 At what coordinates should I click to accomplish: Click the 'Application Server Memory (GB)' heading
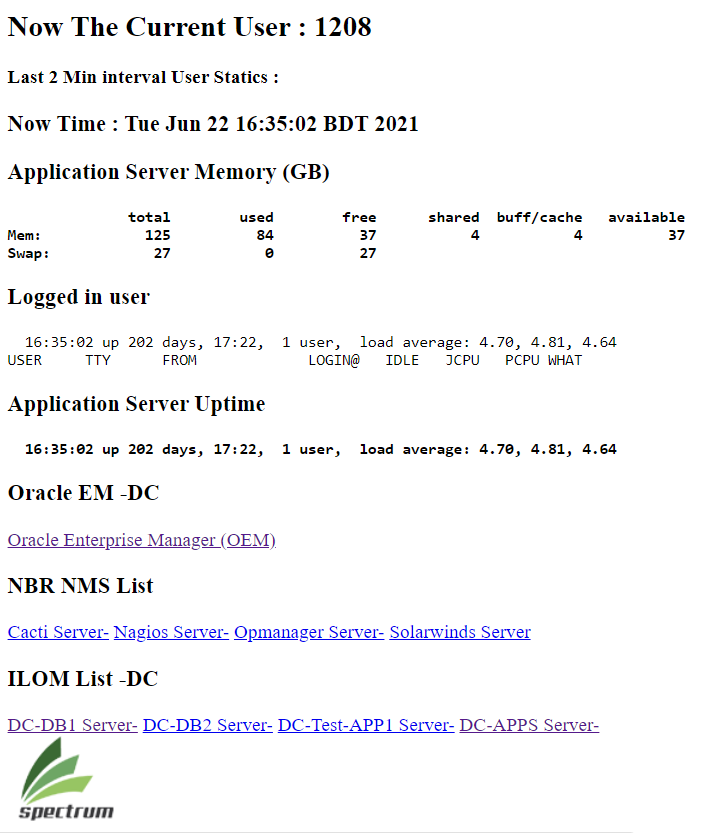coord(168,172)
